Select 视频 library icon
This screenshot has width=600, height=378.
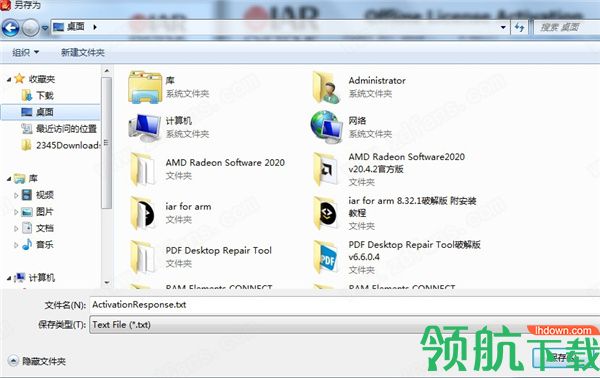[x=27, y=195]
